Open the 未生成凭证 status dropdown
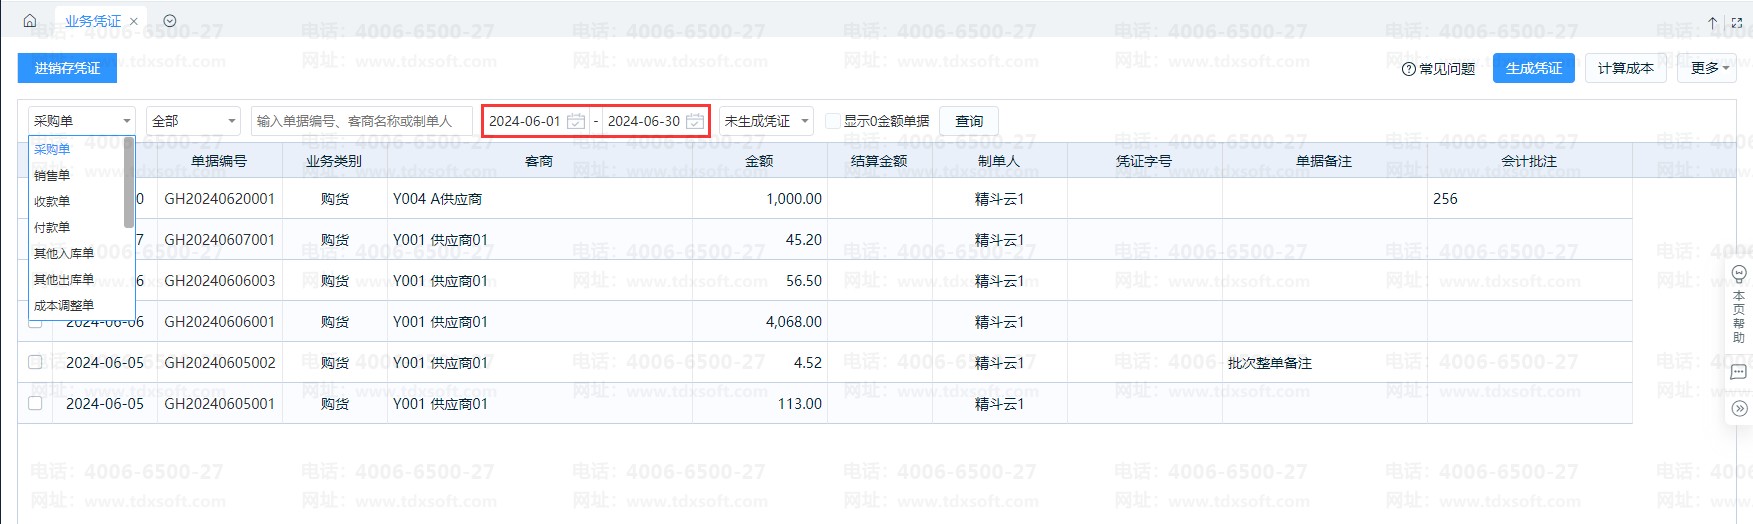Viewport: 1753px width, 524px height. click(x=766, y=121)
